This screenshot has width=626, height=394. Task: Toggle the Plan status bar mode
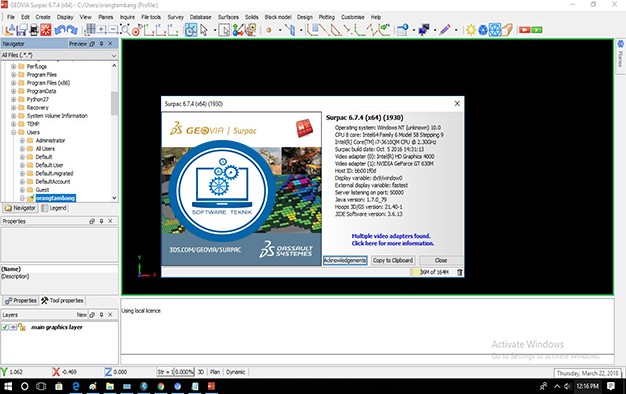coord(215,372)
